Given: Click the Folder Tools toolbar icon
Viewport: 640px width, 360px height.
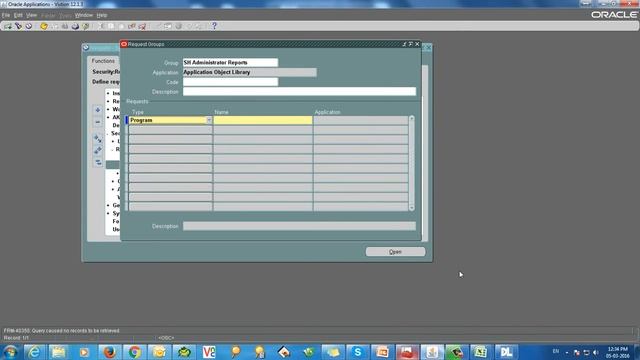Looking at the screenshot, I should tap(199, 26).
